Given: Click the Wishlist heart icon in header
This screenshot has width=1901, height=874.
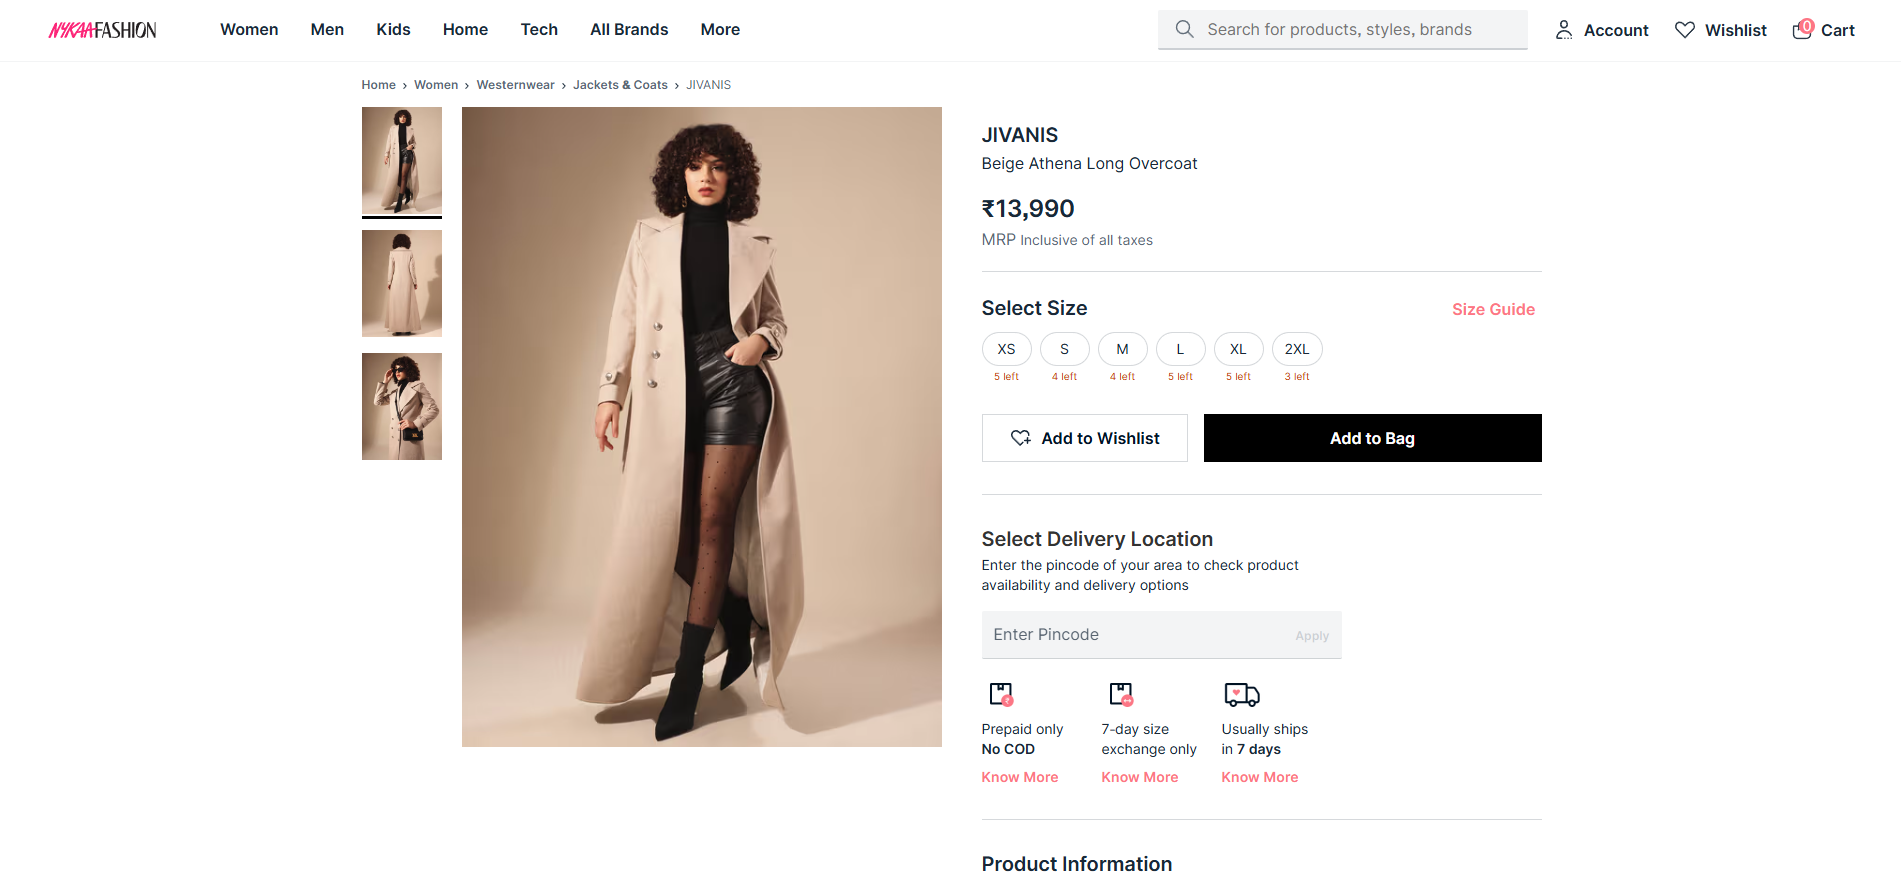Looking at the screenshot, I should coord(1685,30).
